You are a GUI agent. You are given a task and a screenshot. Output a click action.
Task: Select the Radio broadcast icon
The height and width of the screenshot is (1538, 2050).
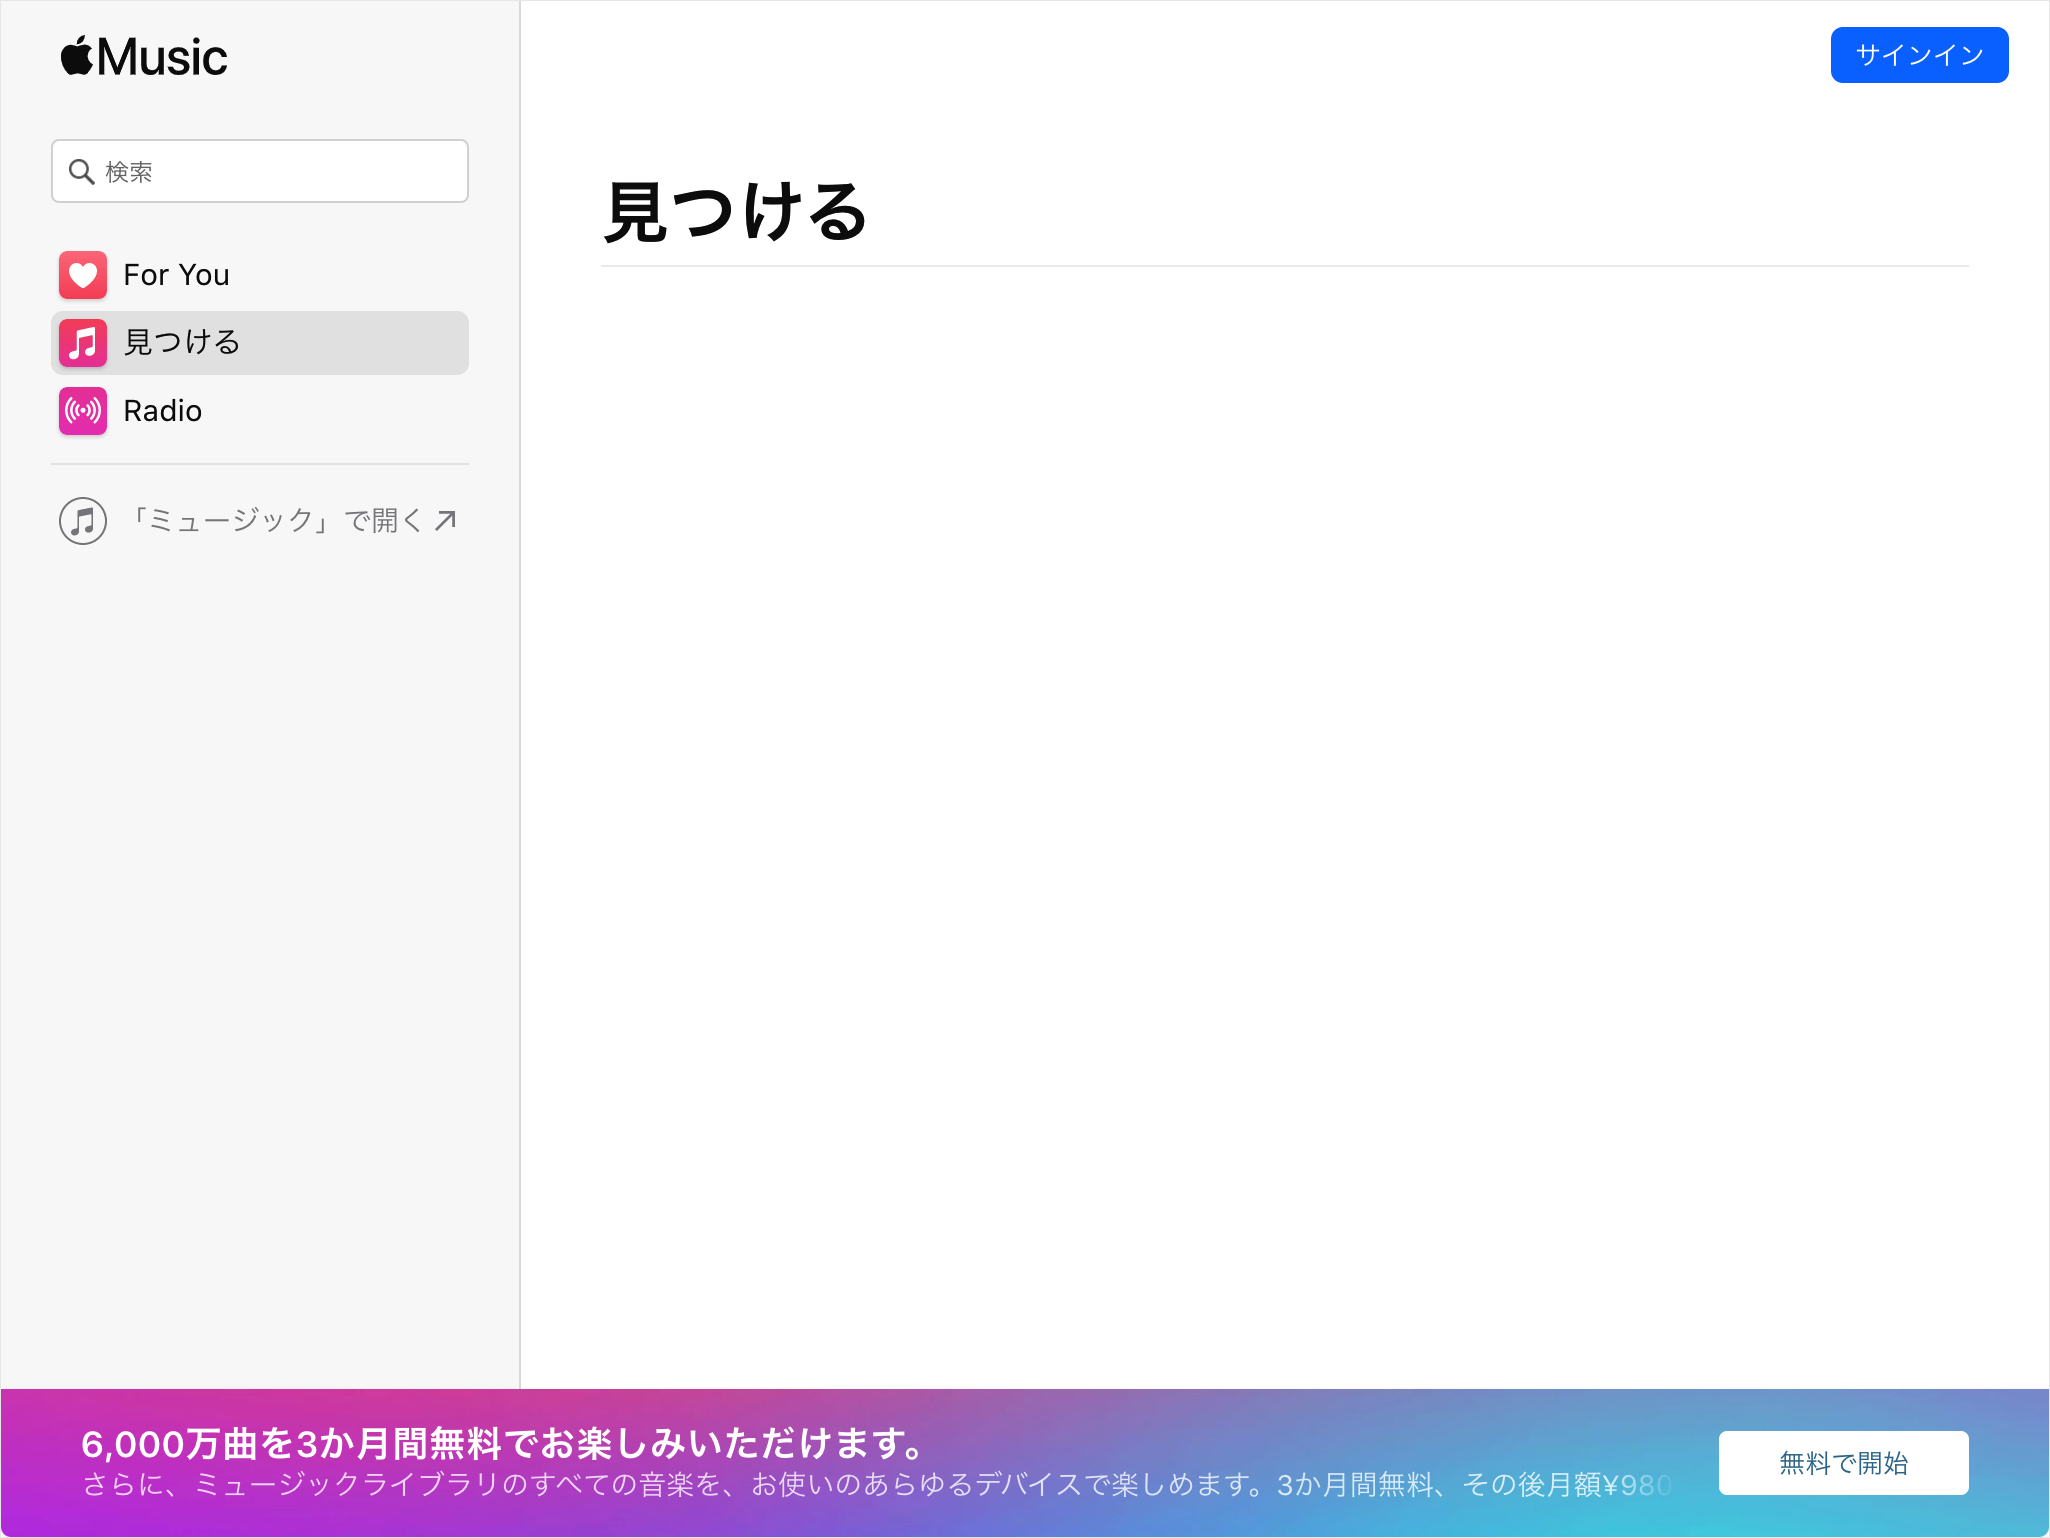point(82,412)
